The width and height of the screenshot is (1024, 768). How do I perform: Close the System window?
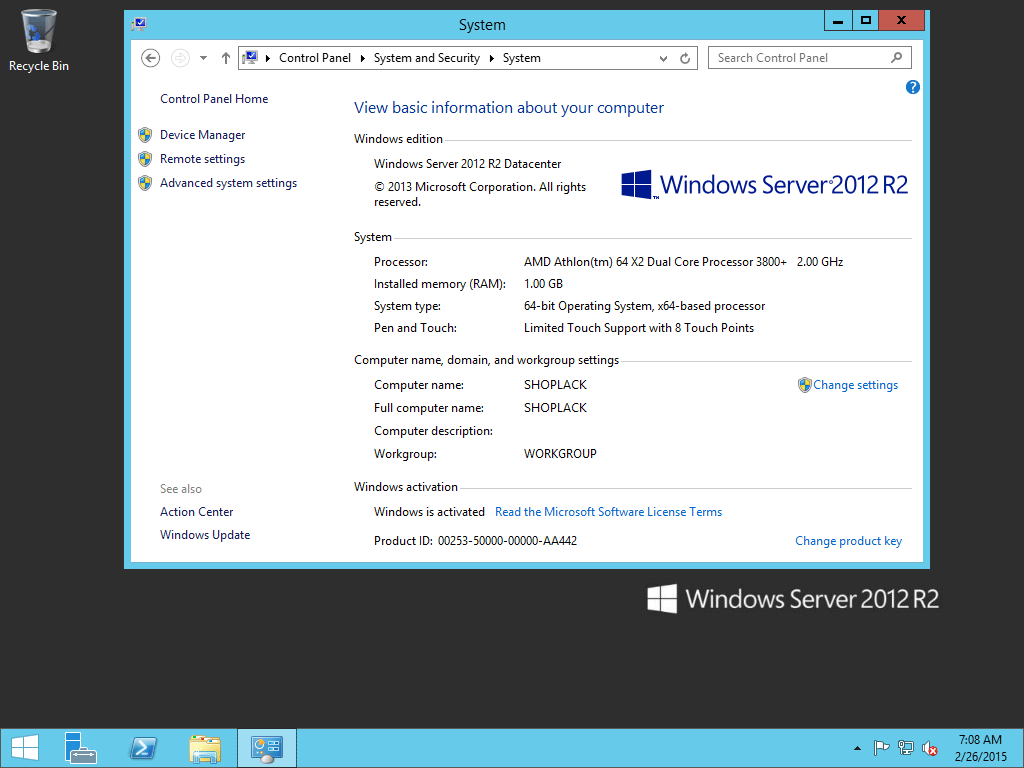[x=901, y=20]
